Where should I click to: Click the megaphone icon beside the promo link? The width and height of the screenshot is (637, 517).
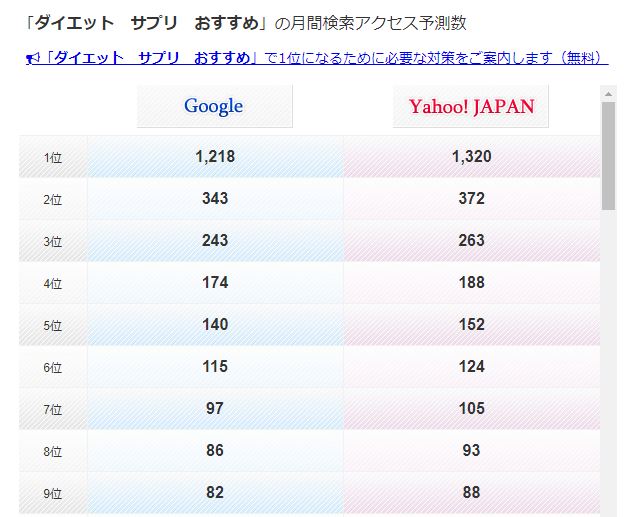pos(32,59)
